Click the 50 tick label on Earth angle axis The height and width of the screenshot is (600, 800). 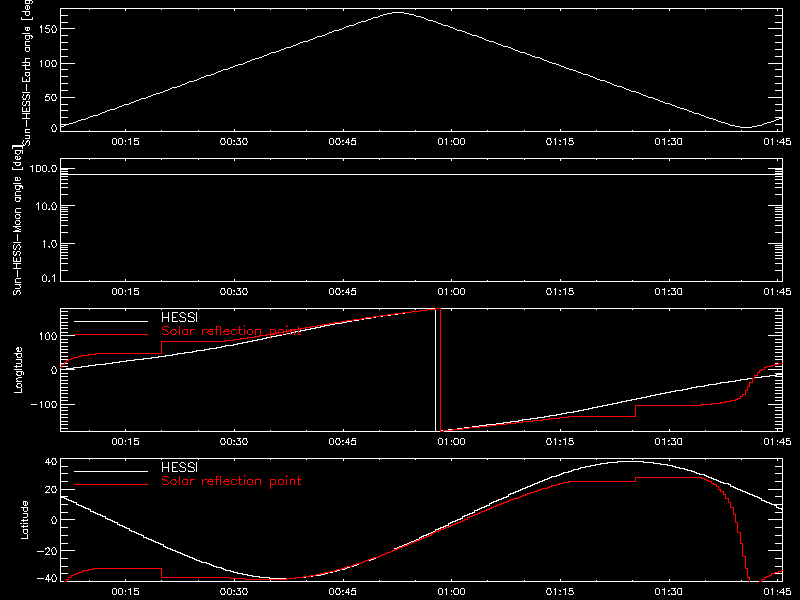[51, 97]
